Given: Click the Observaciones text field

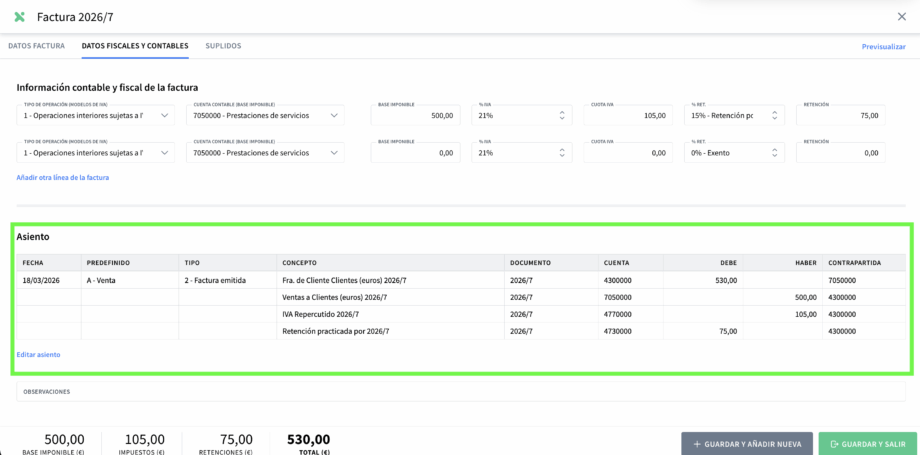Looking at the screenshot, I should [460, 392].
